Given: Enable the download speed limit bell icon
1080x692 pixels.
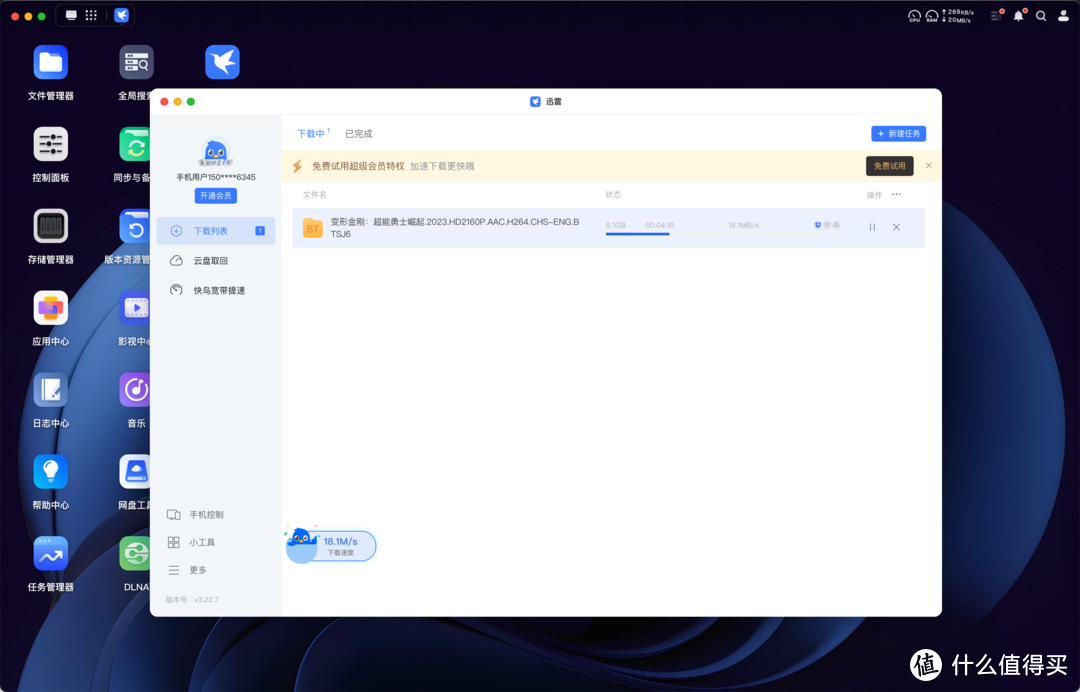Looking at the screenshot, I should [836, 226].
